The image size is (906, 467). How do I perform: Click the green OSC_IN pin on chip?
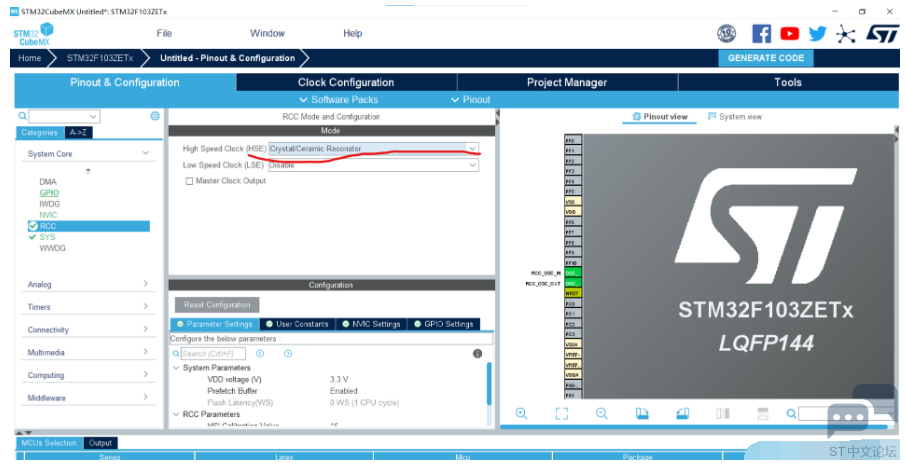tap(573, 273)
